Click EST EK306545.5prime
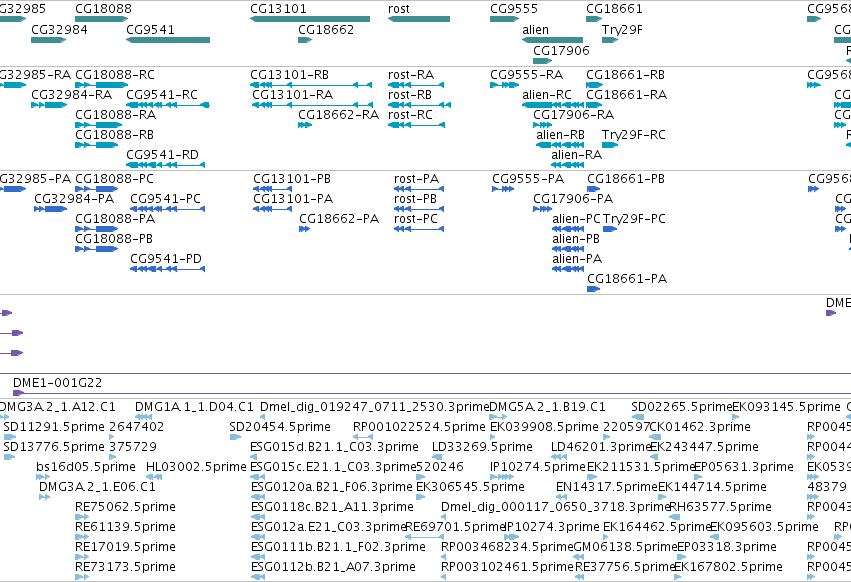851x582 pixels. click(x=471, y=486)
